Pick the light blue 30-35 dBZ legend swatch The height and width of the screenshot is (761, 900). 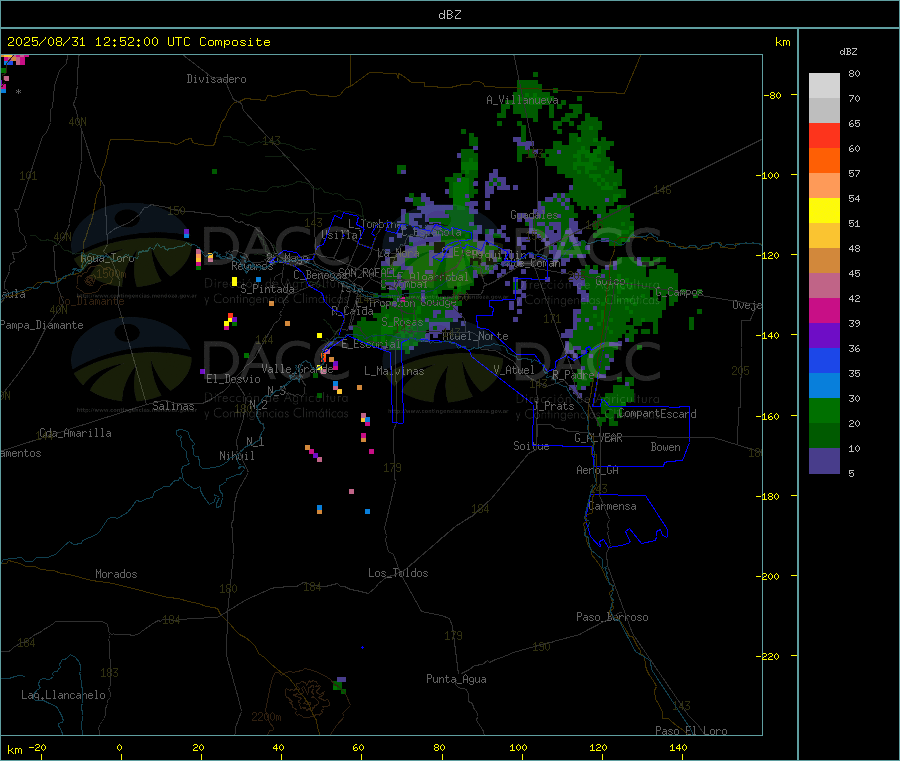point(824,386)
